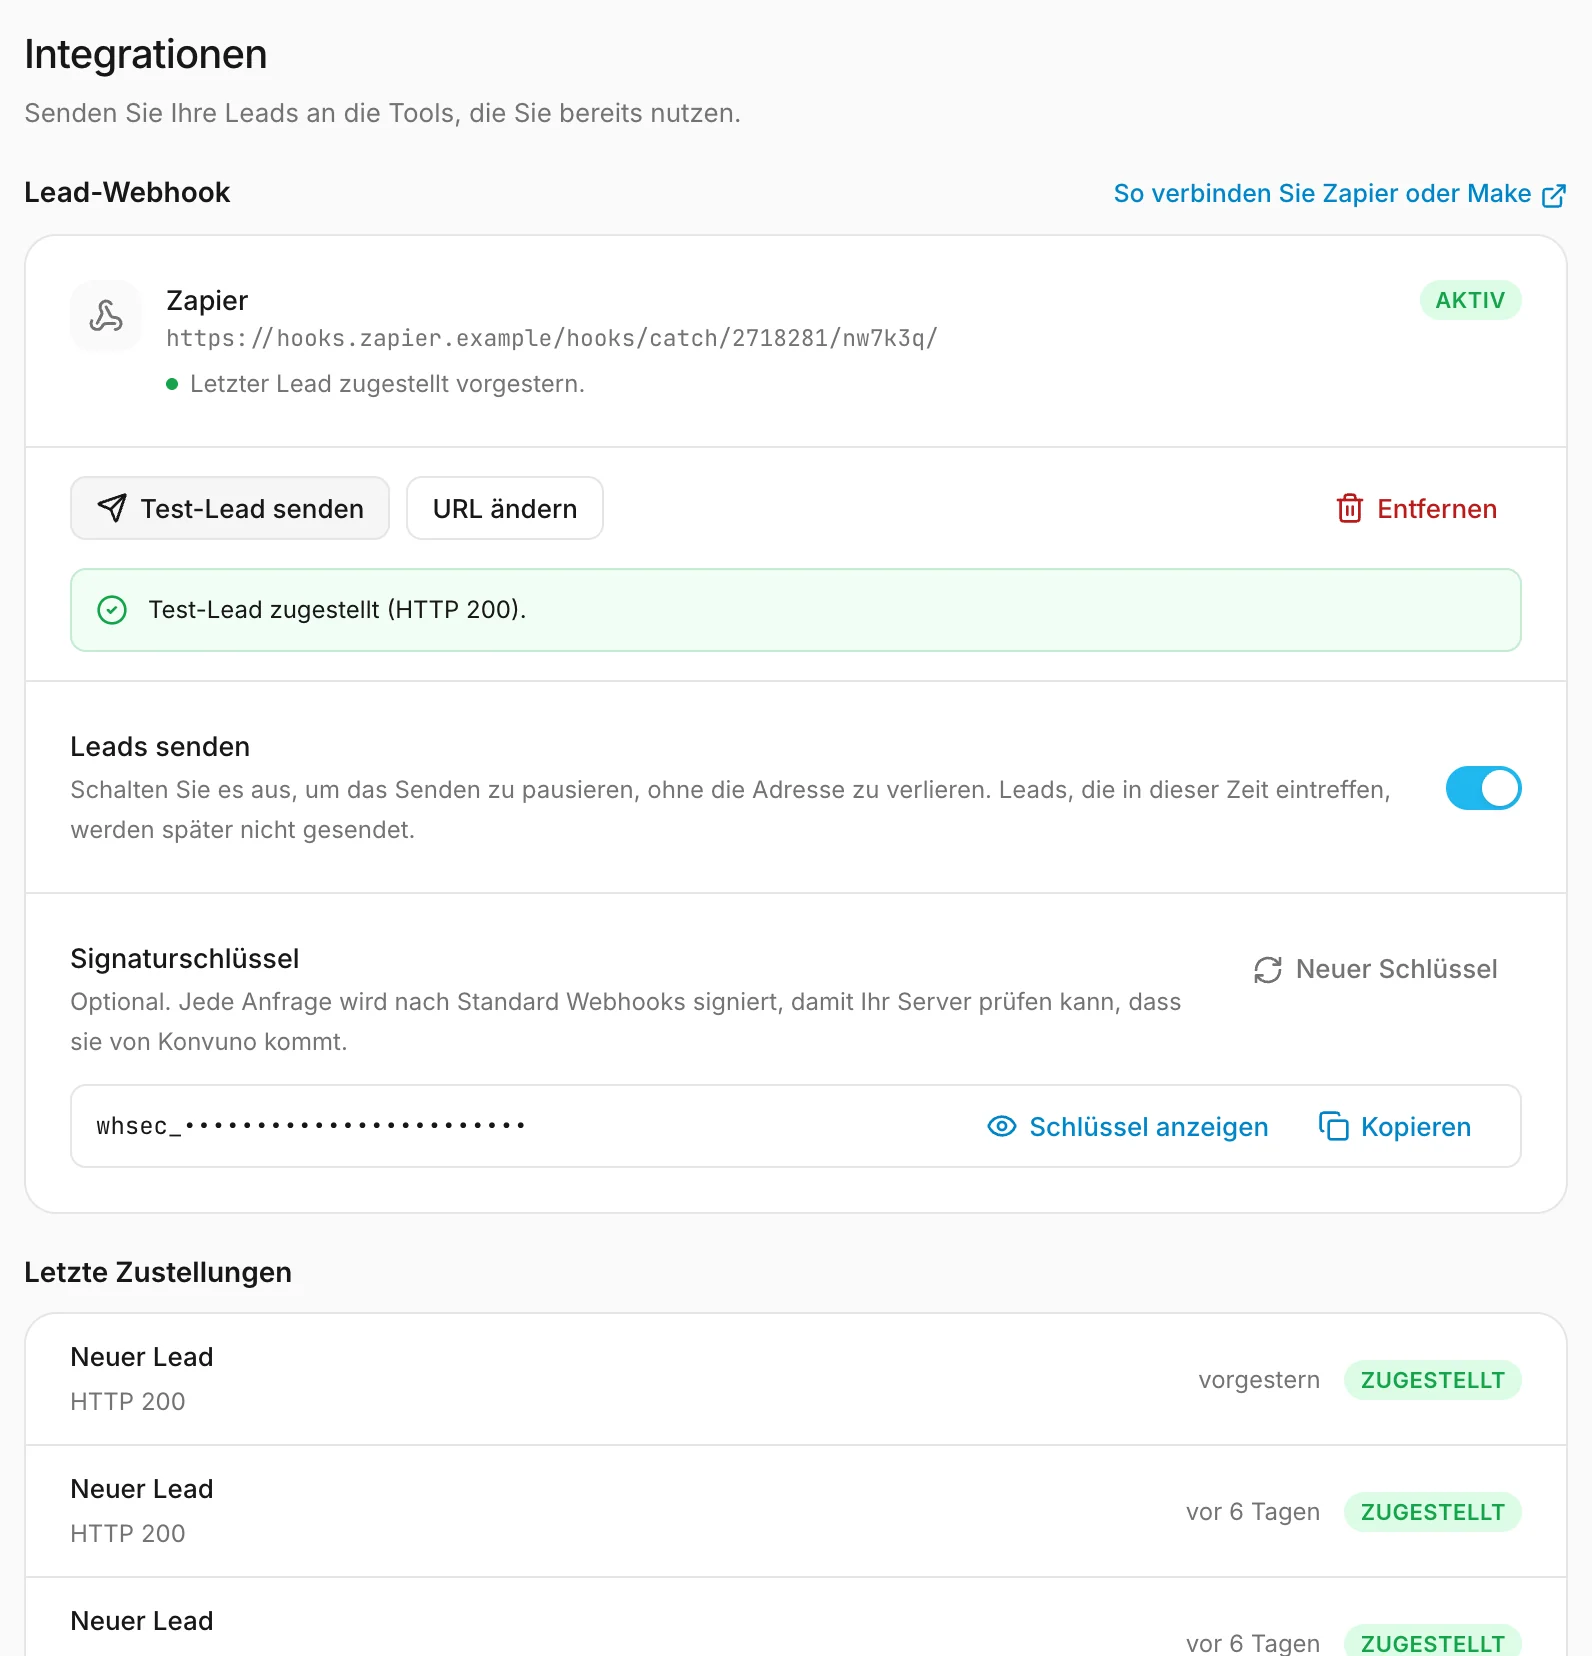This screenshot has height=1656, width=1592.
Task: Click the eye icon to reveal the key
Action: point(1002,1127)
